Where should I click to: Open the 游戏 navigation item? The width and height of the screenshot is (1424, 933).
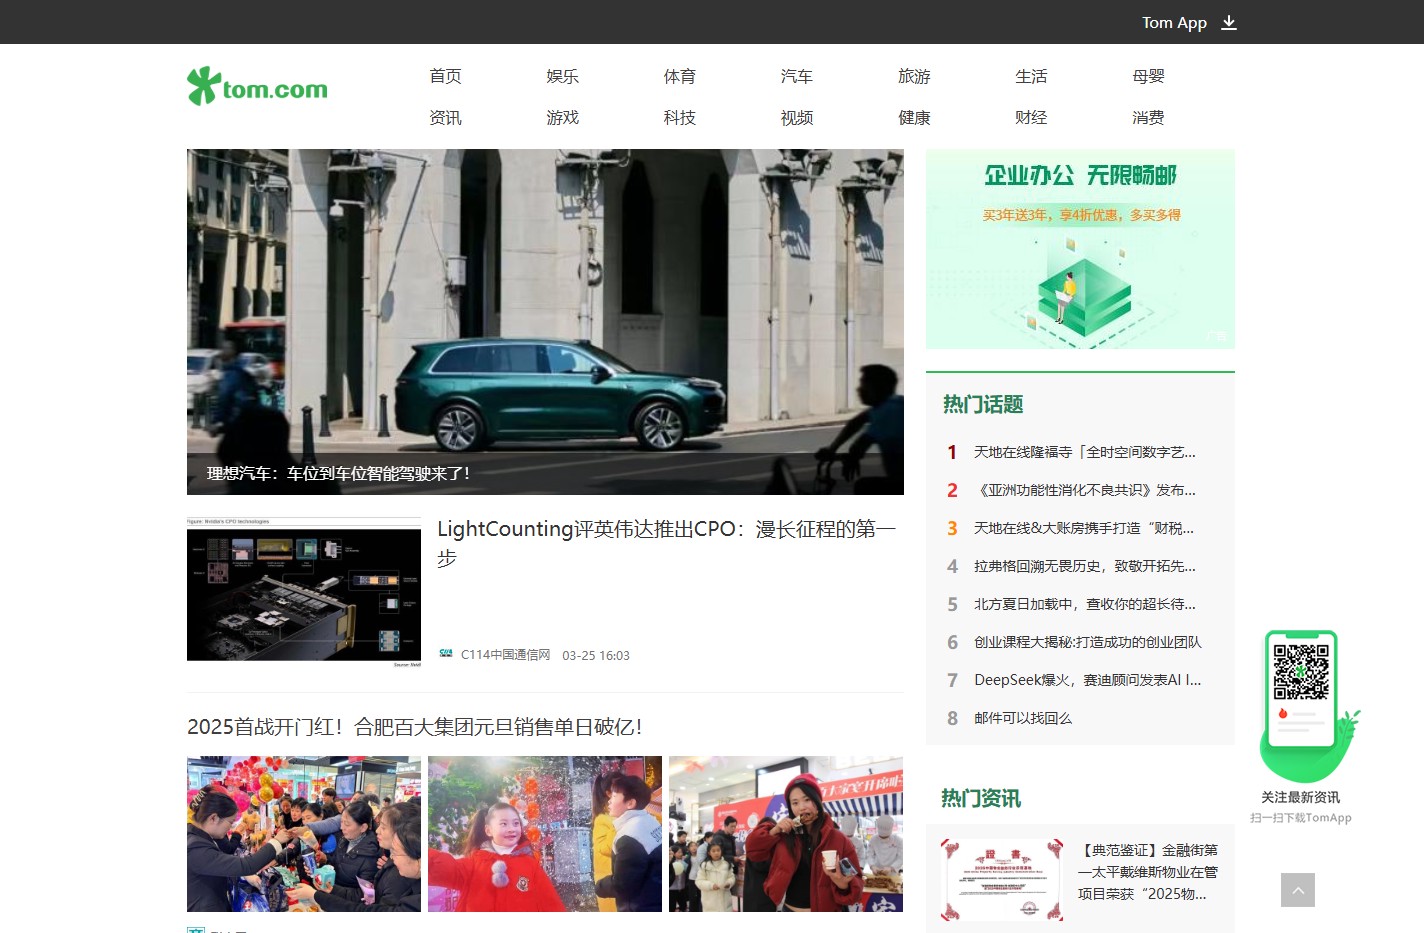[562, 117]
